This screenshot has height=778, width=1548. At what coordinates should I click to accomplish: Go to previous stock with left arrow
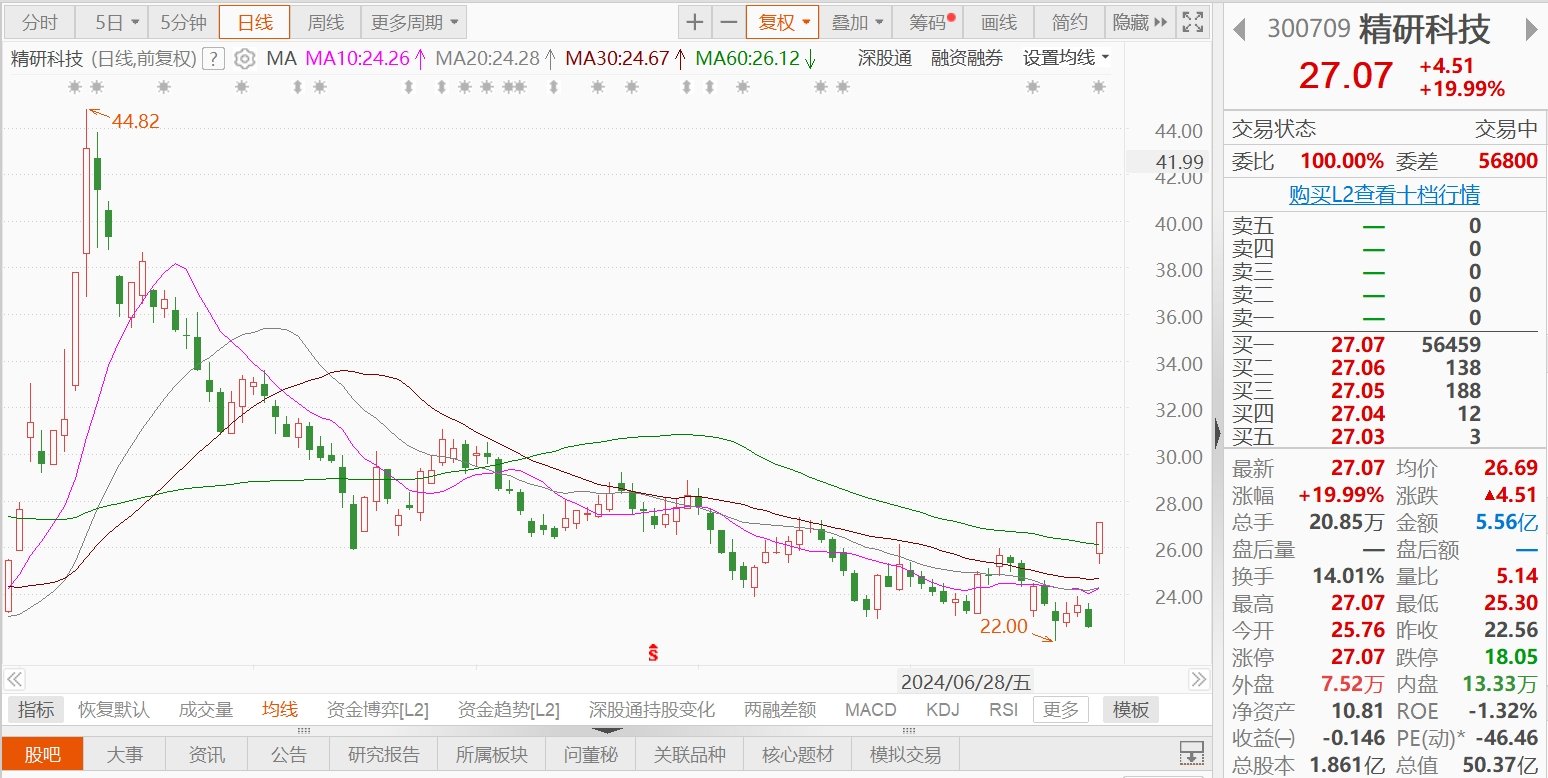(1240, 30)
